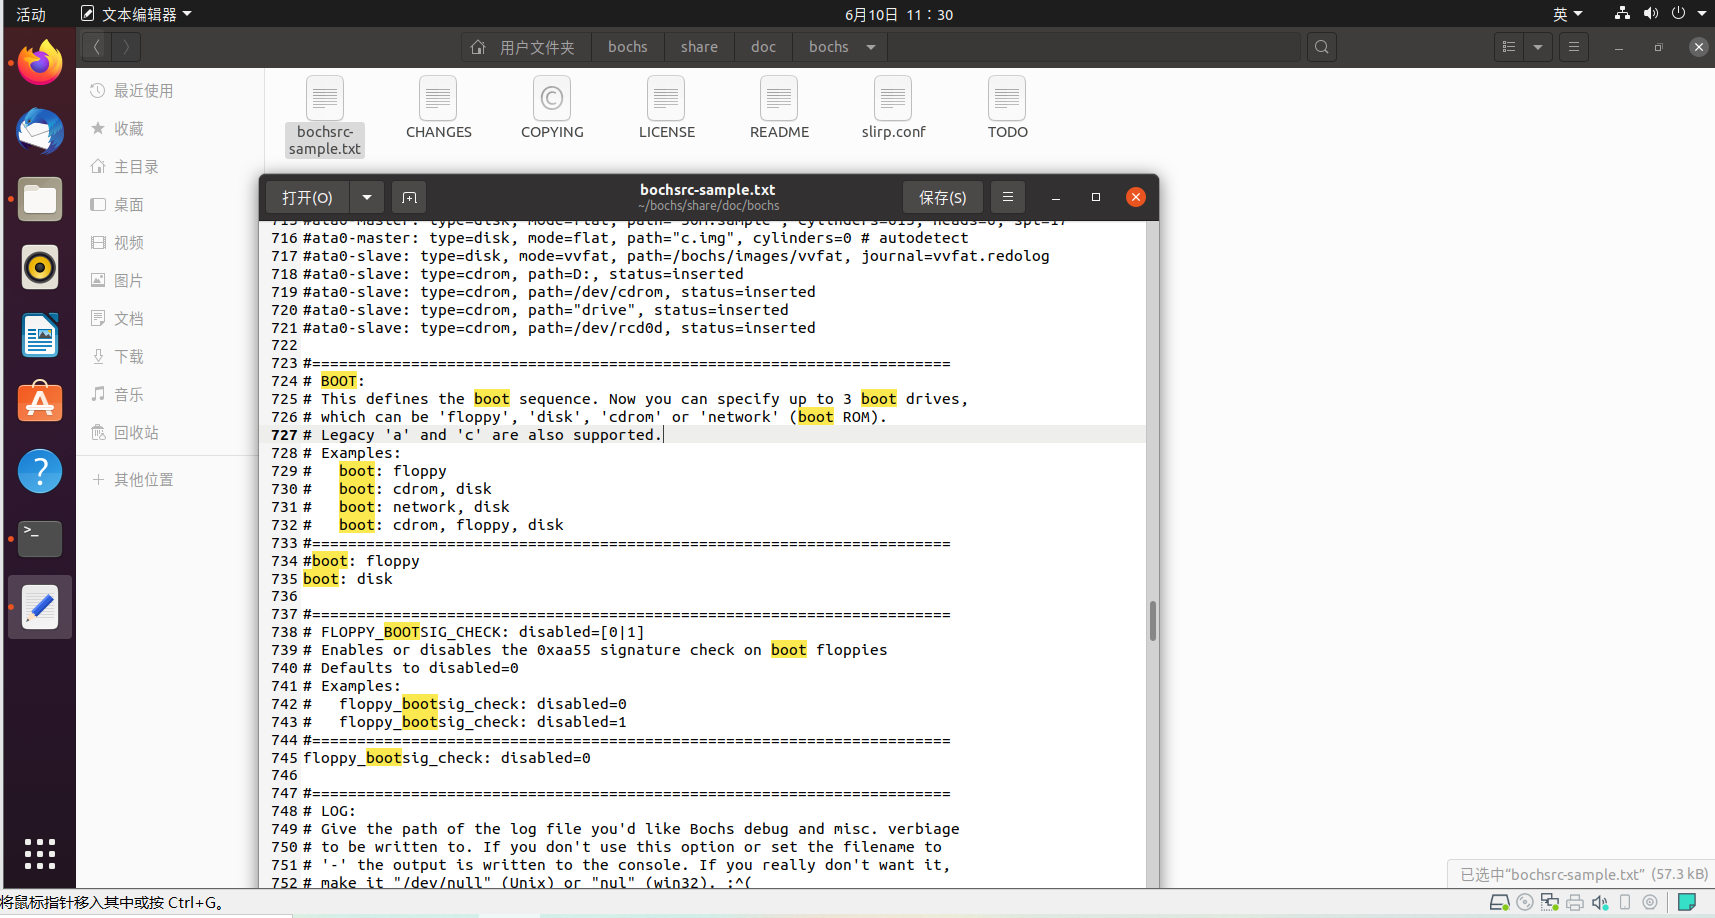Open the network status indicator
Viewport: 1715px width, 918px height.
[x=1622, y=14]
